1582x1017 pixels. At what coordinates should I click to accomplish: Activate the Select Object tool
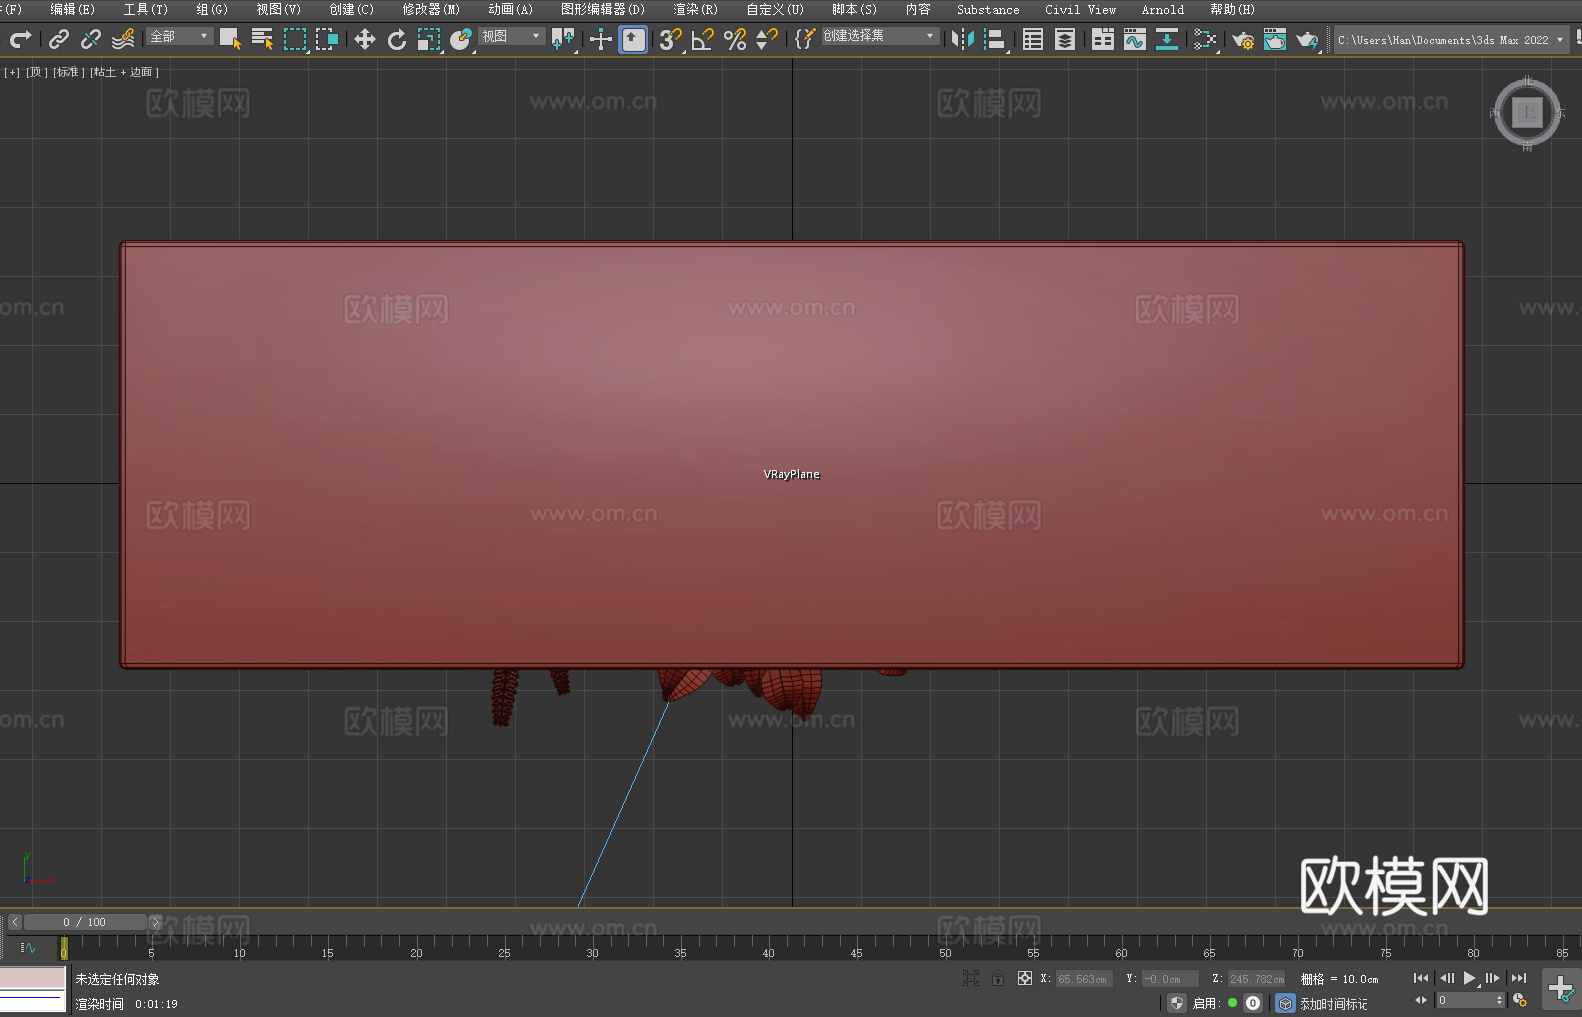[x=230, y=39]
